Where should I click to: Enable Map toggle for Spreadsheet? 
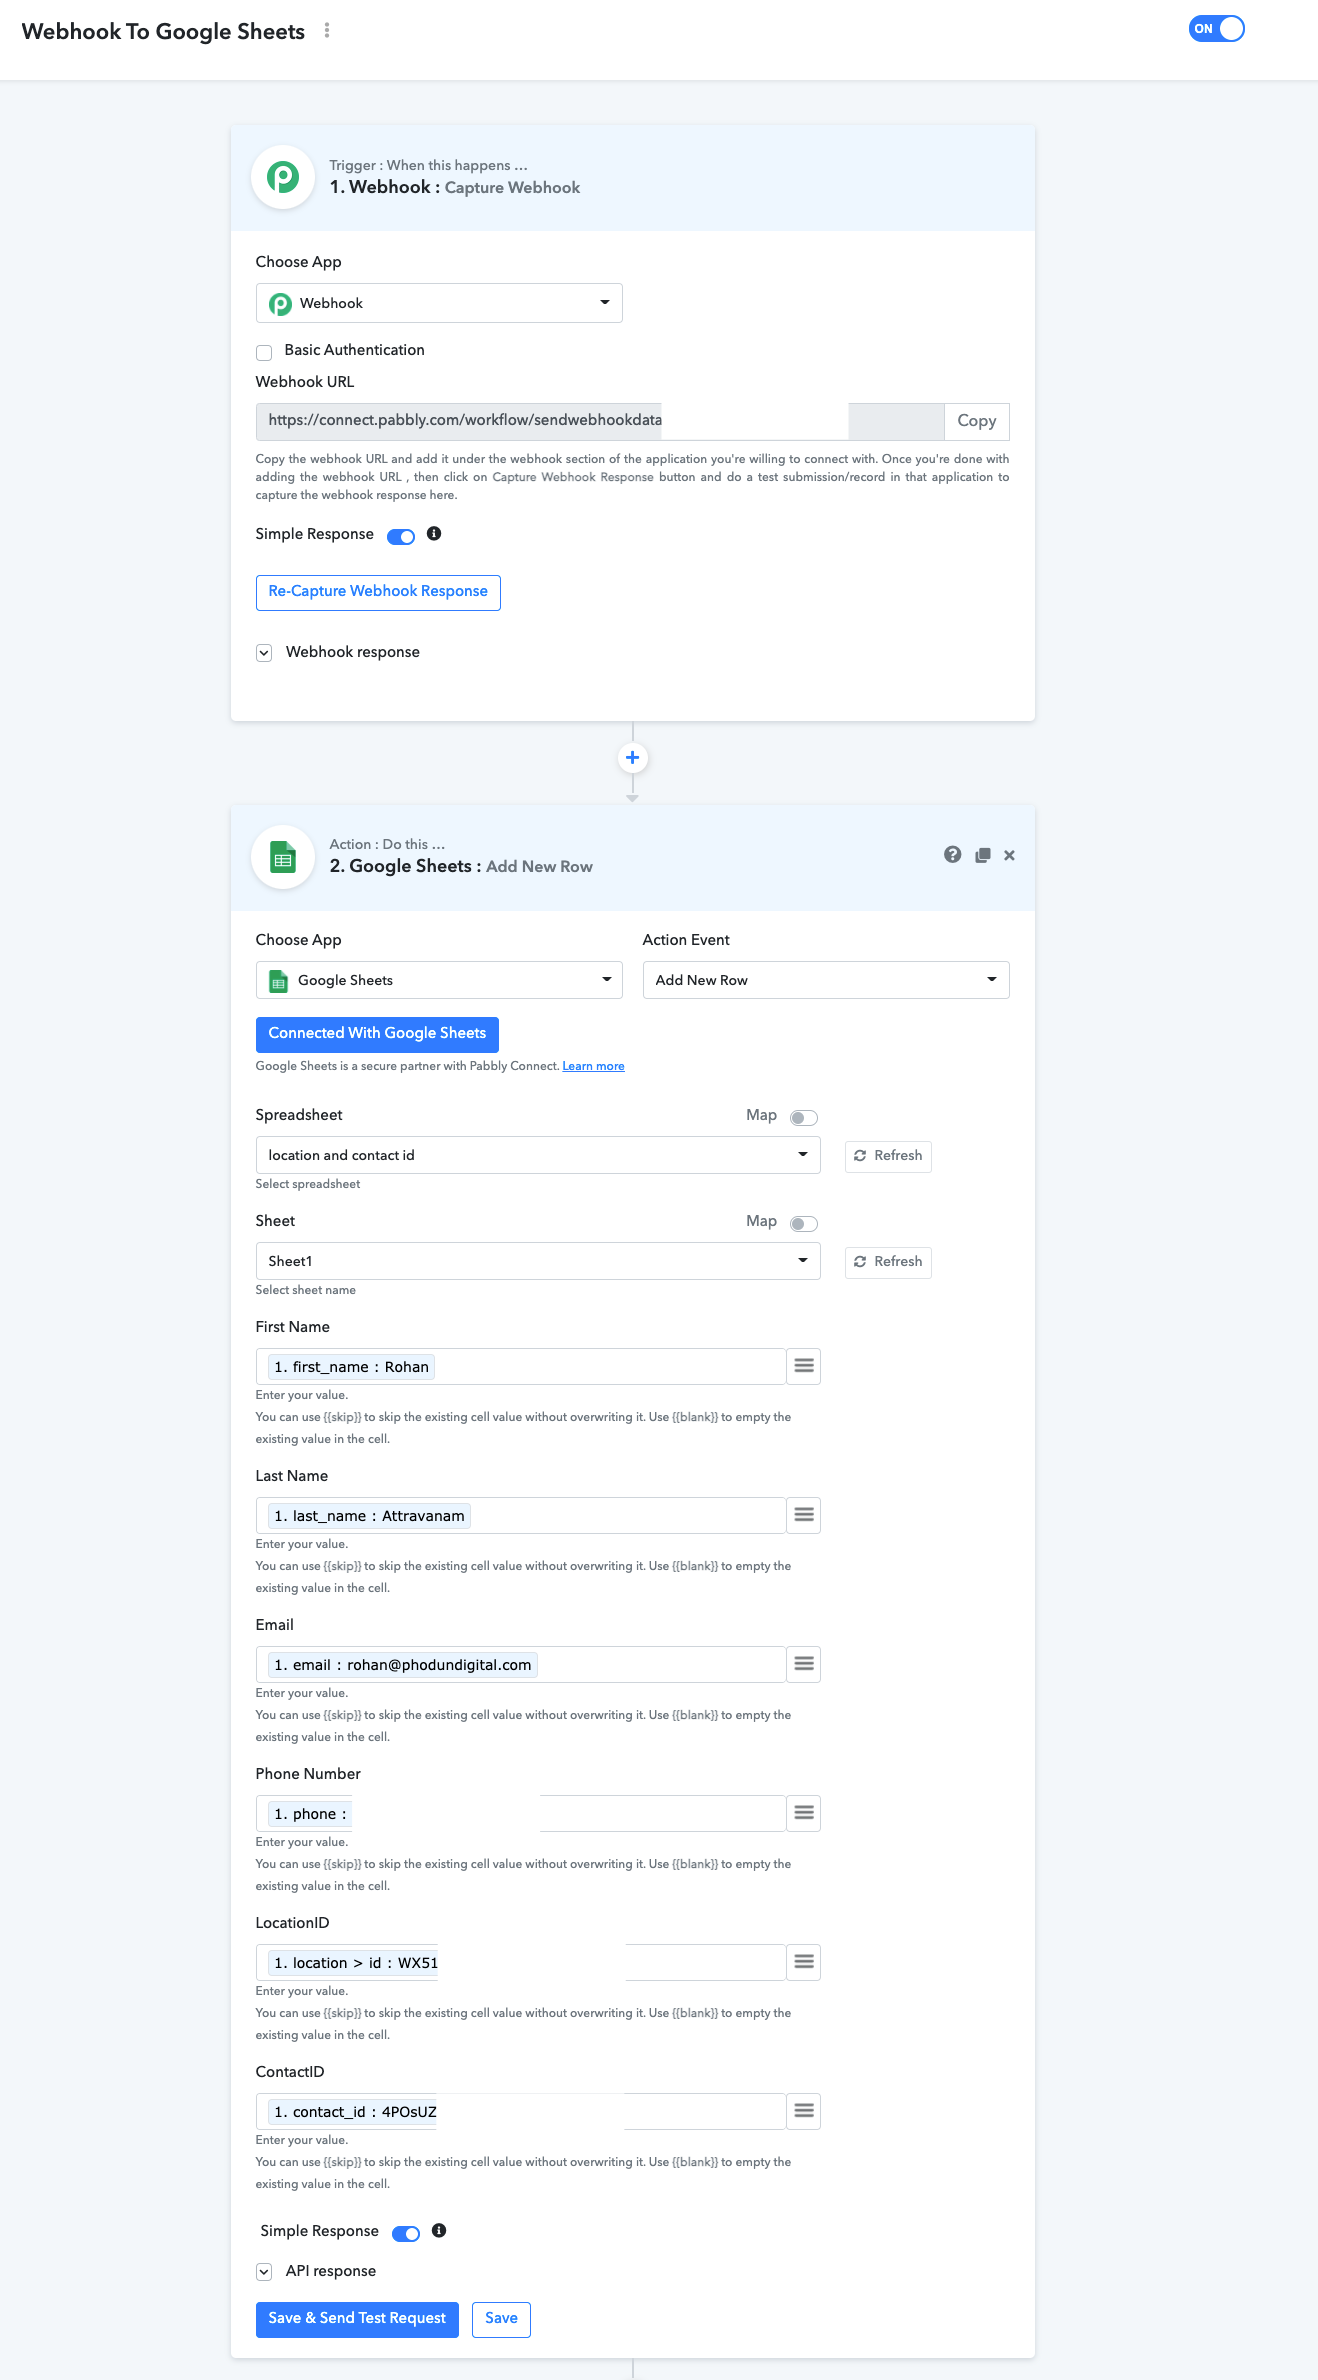click(804, 1118)
